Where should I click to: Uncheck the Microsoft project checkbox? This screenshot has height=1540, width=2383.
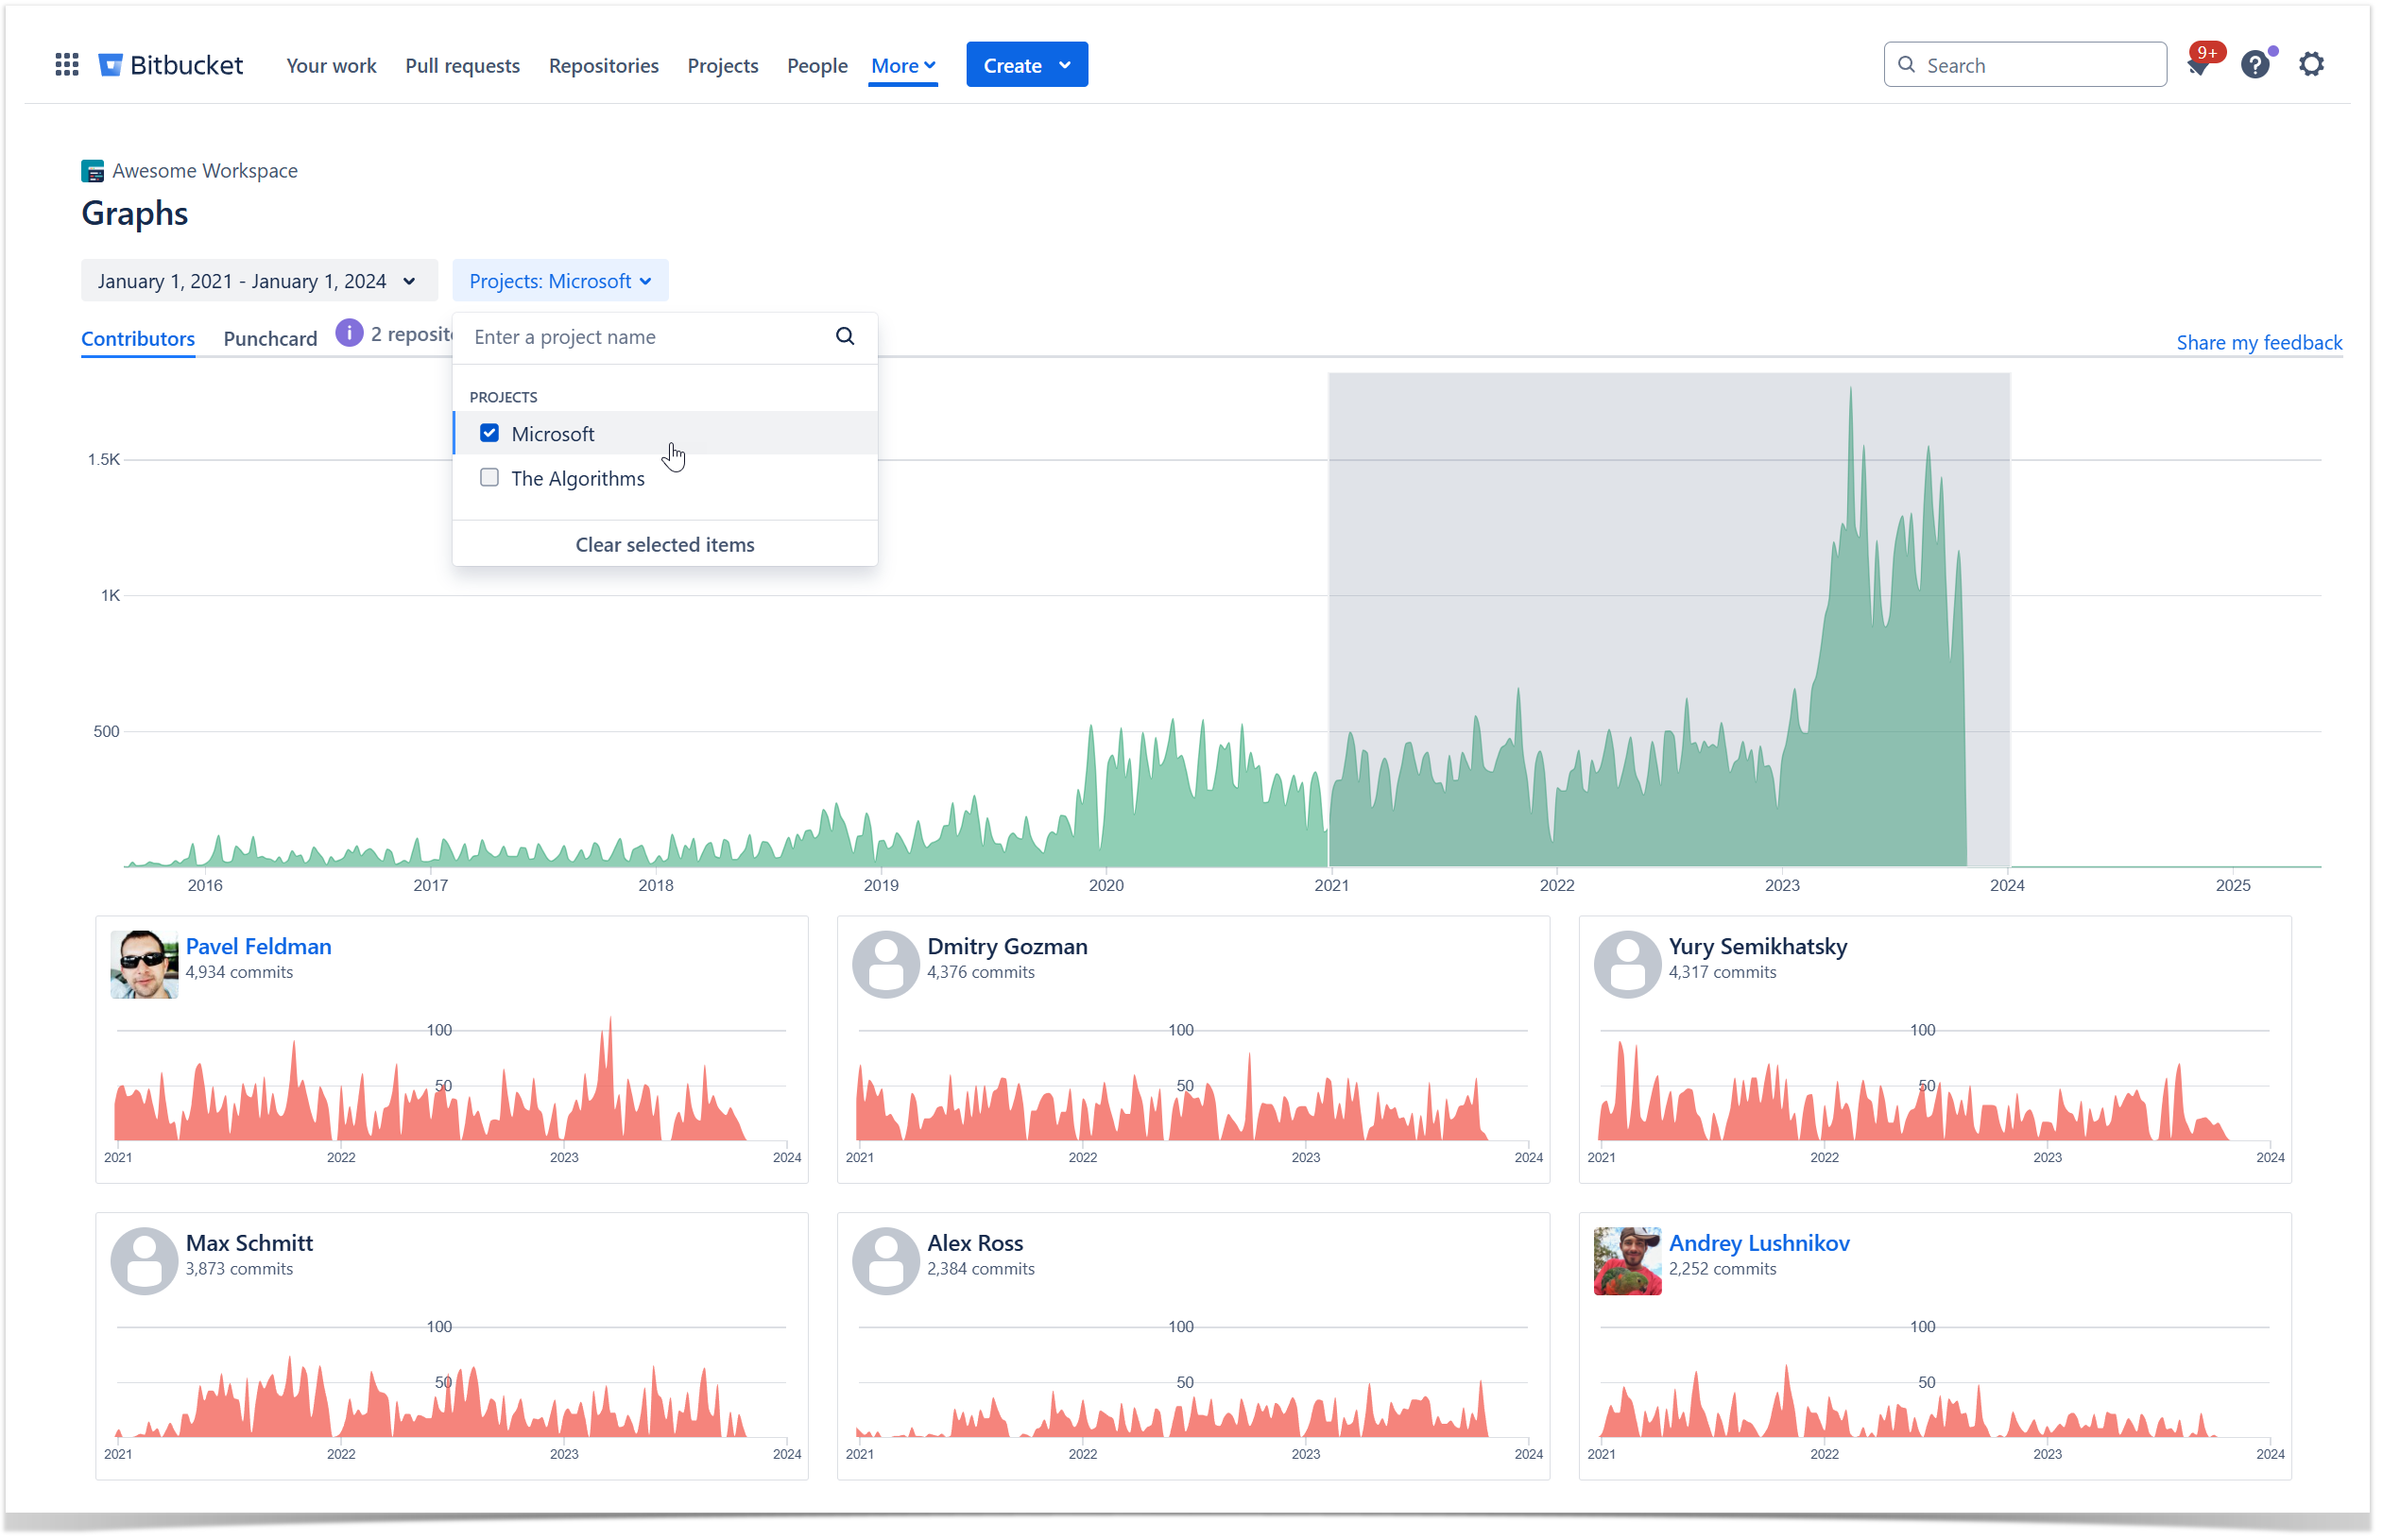(489, 433)
